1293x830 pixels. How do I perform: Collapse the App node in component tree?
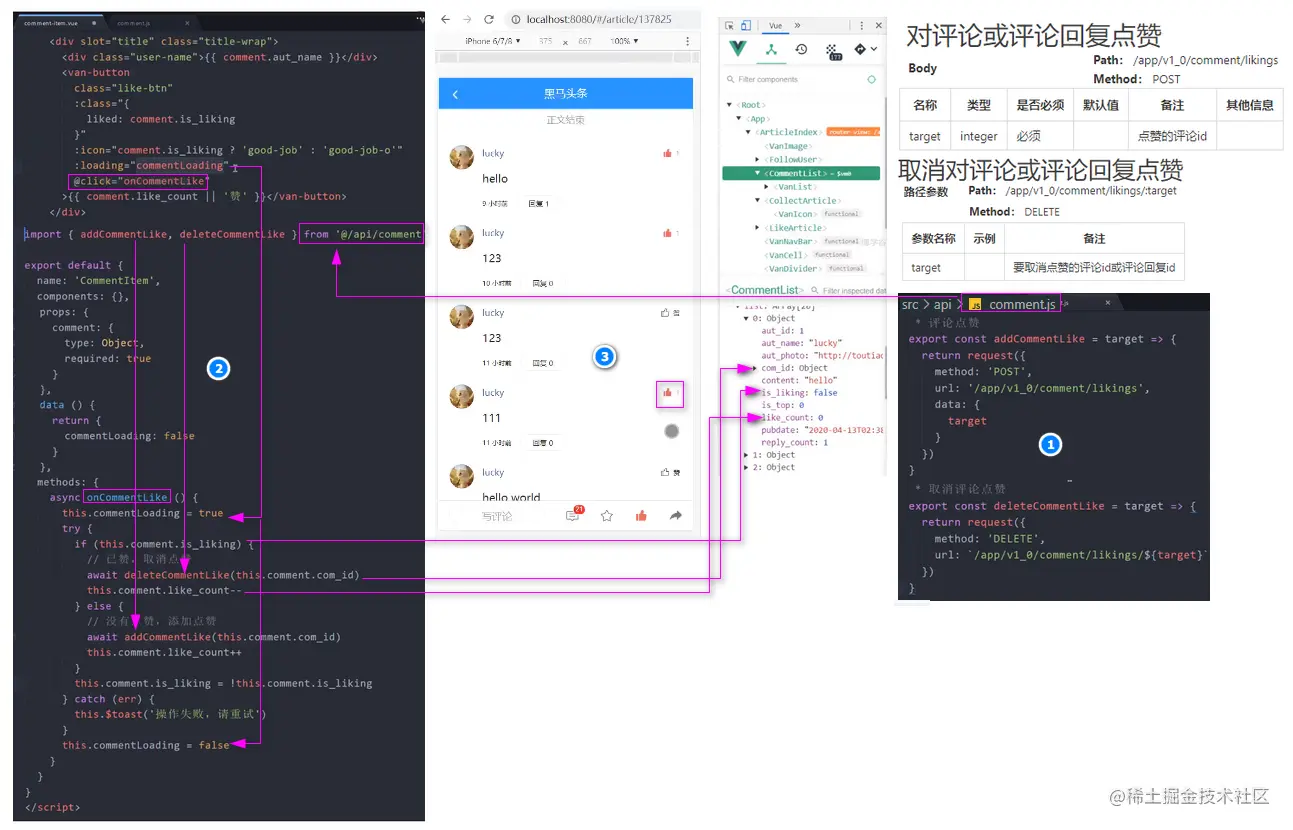[739, 118]
